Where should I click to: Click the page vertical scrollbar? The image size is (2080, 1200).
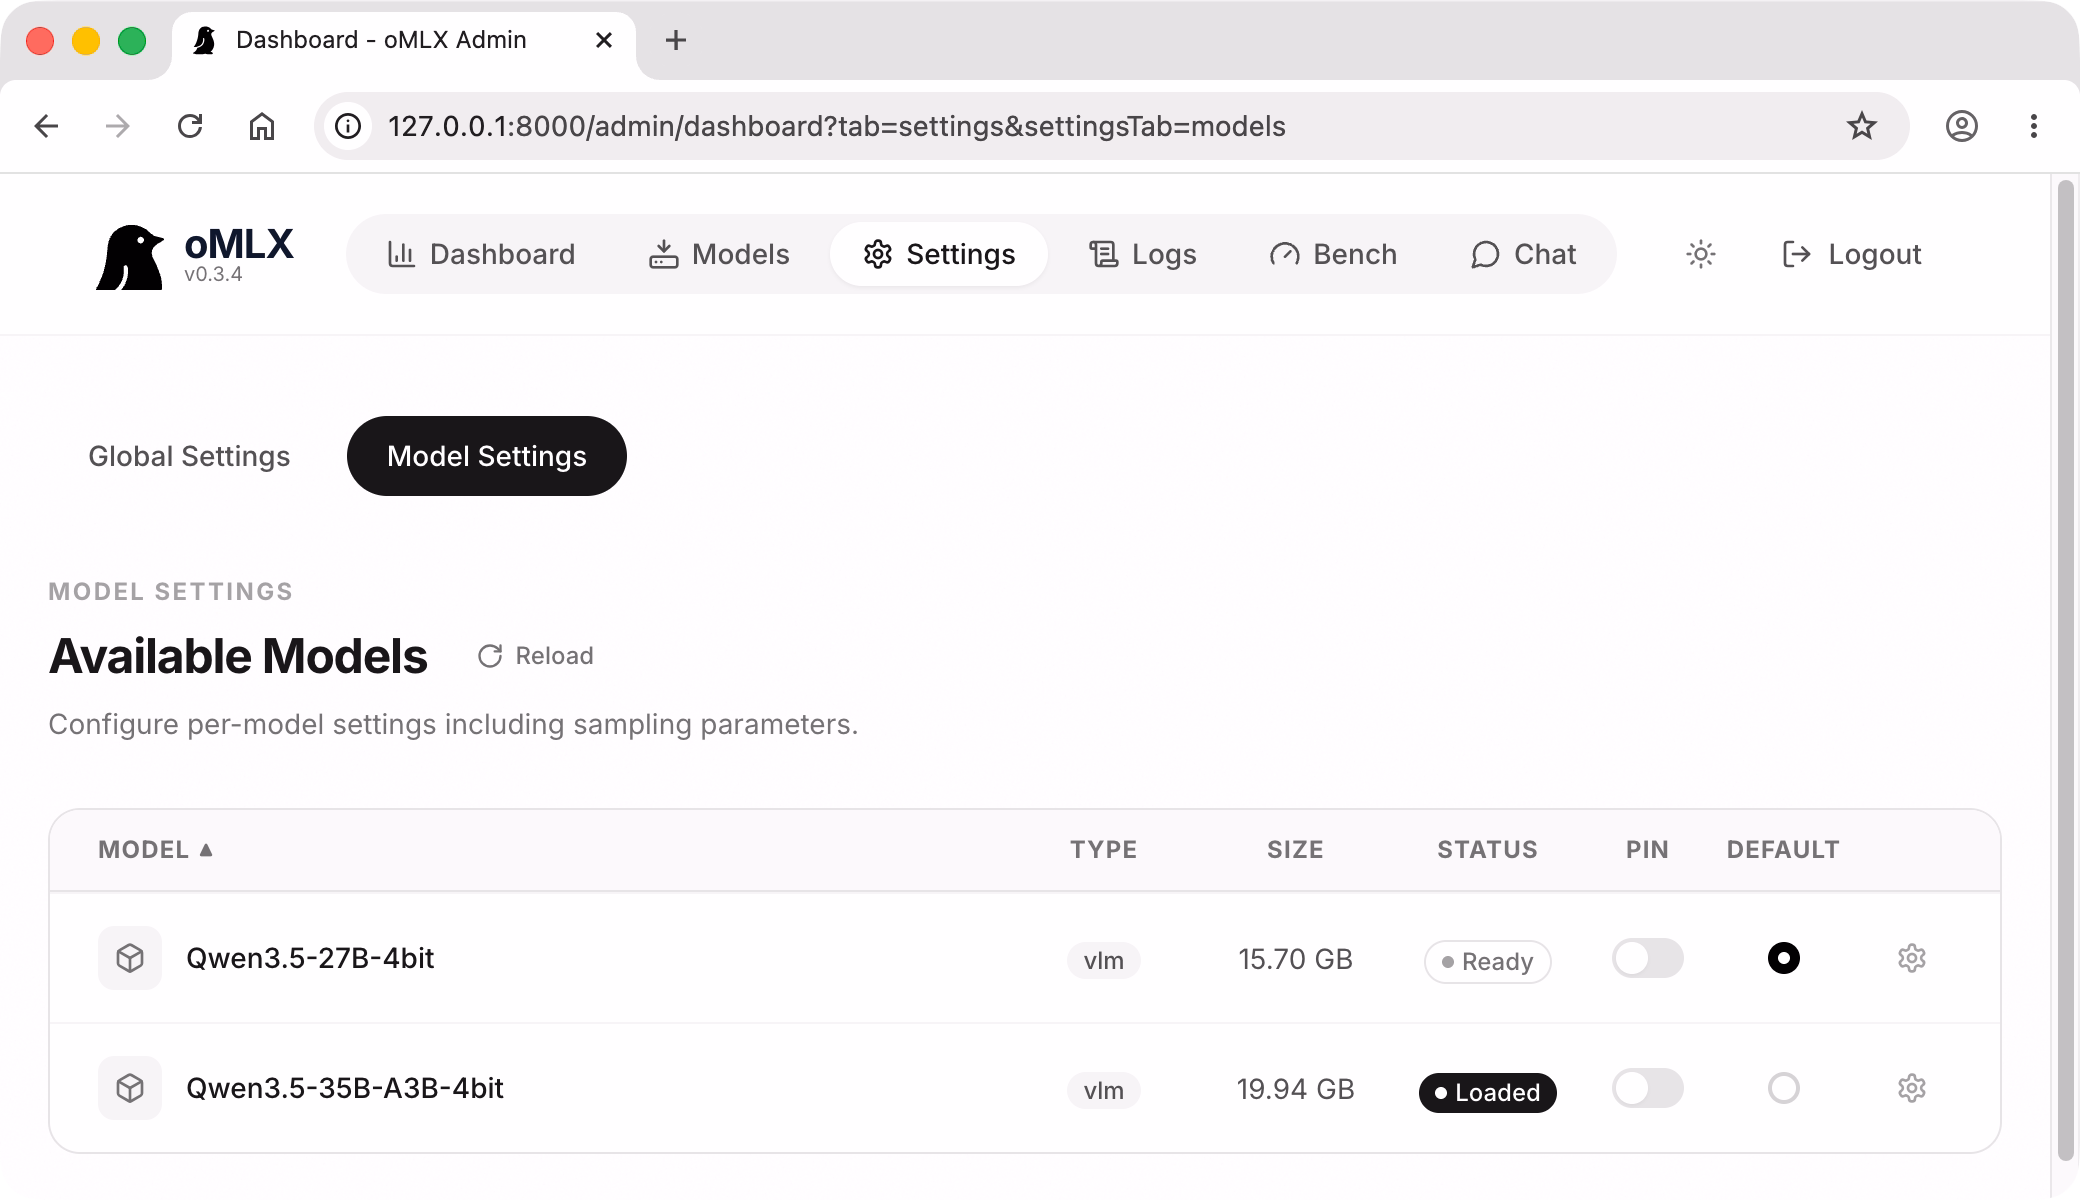point(2065,670)
